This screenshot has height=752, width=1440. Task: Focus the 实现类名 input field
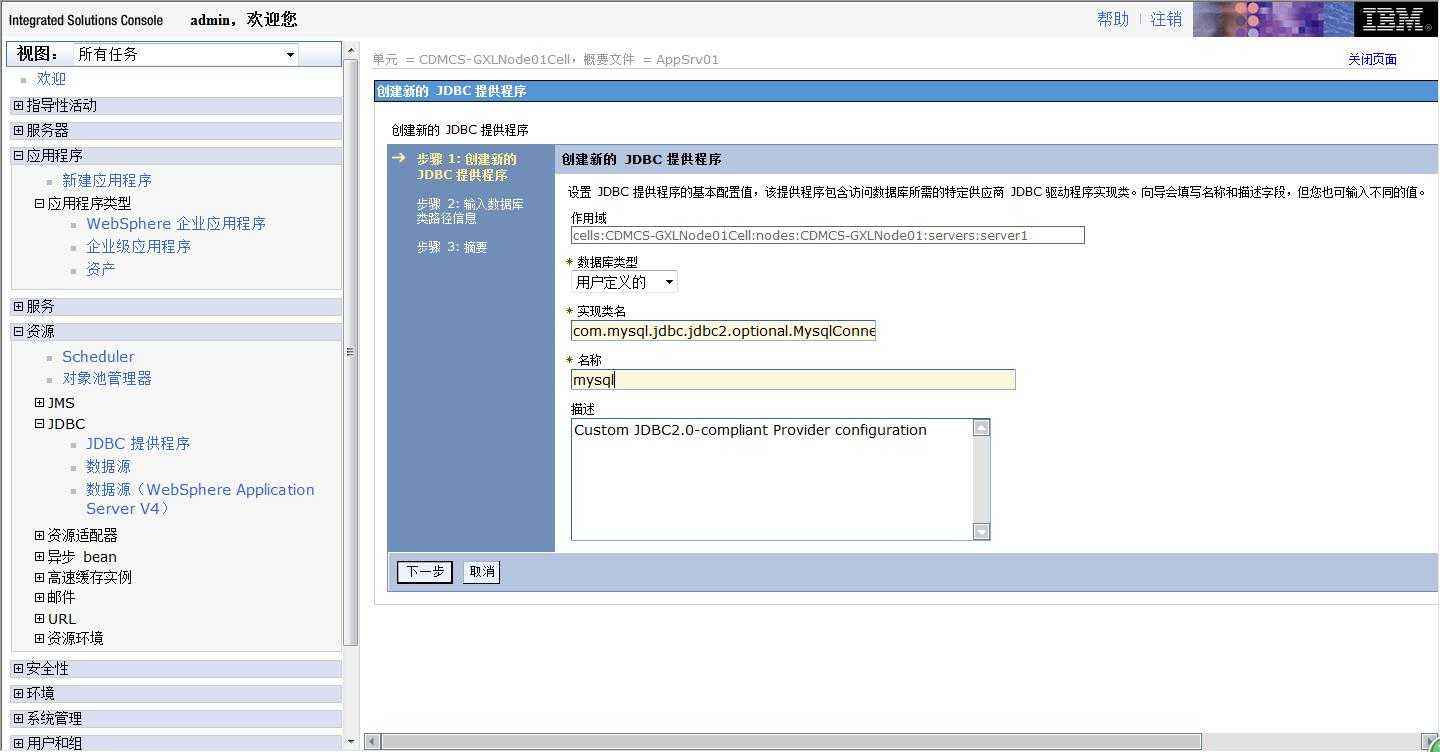(723, 331)
